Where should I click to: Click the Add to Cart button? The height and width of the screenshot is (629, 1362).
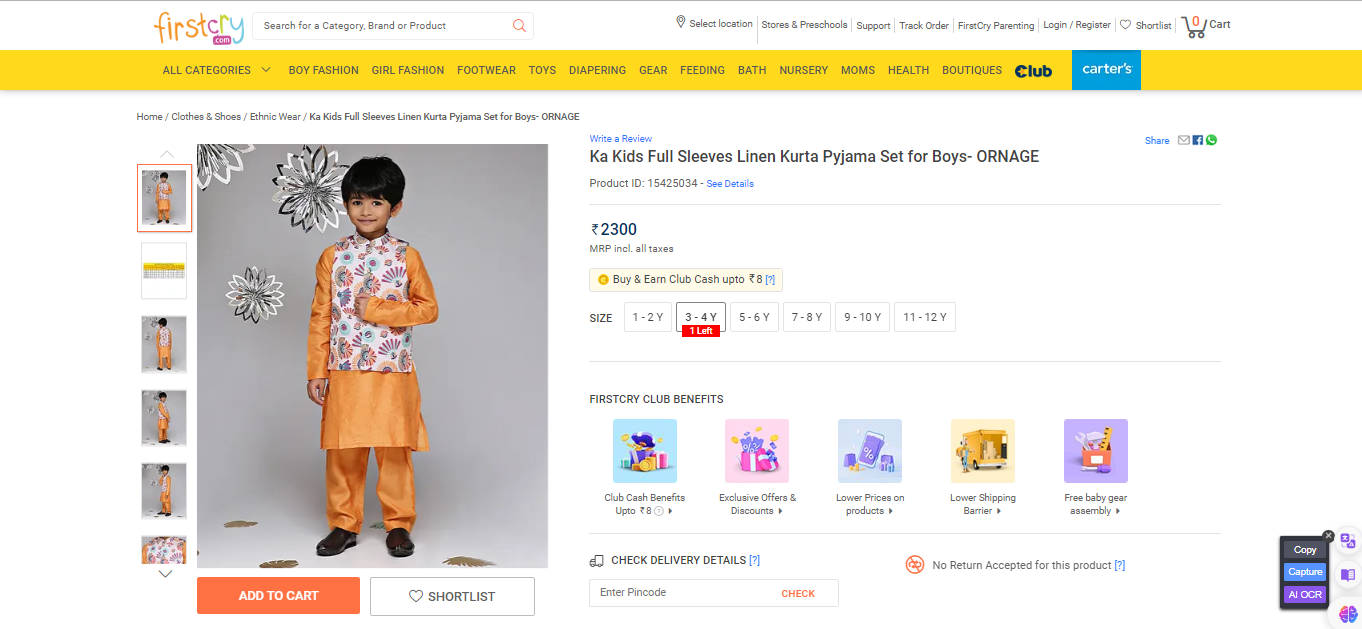coord(278,595)
